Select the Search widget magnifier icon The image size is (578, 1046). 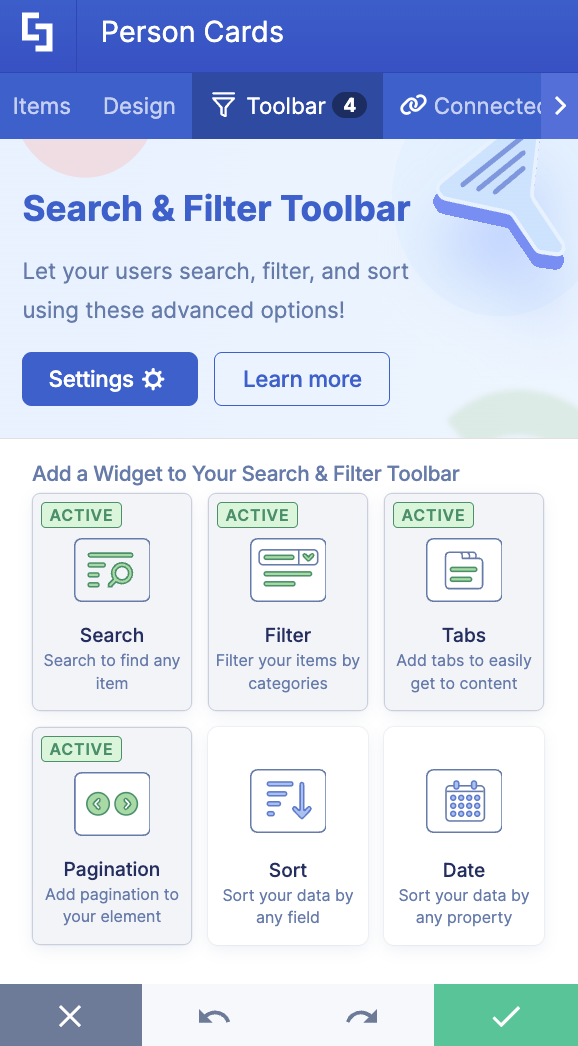[x=112, y=570]
